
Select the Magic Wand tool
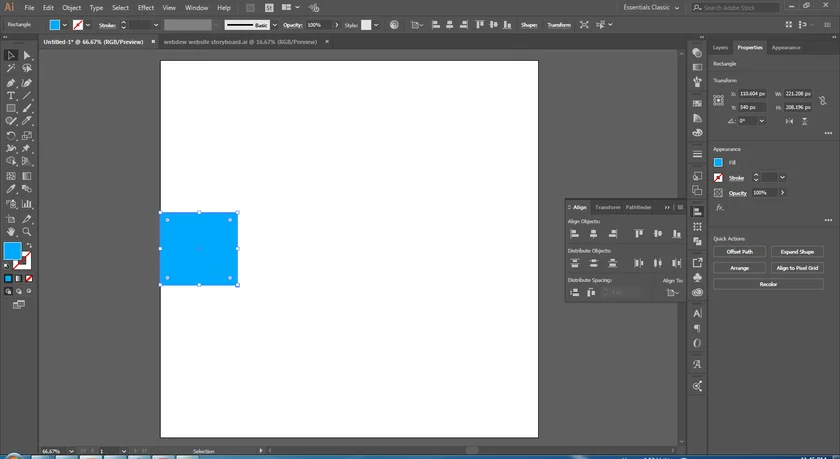11,69
